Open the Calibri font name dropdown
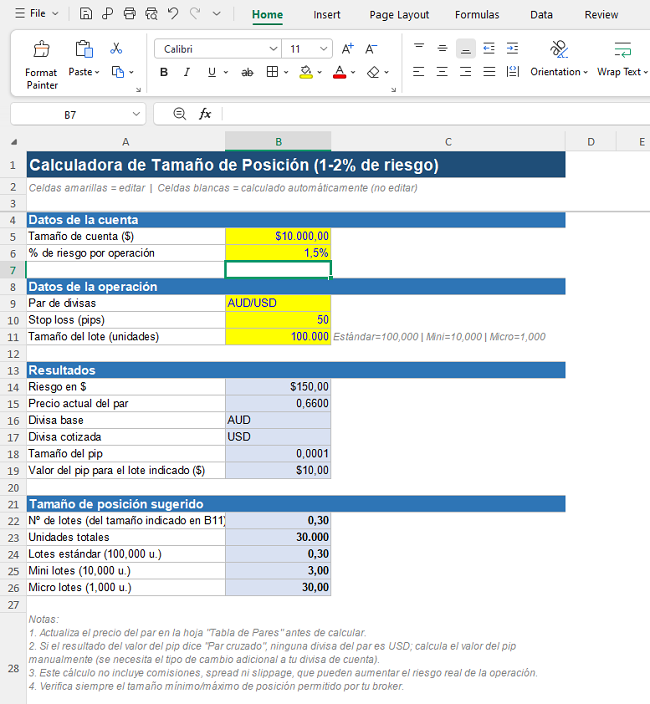Screen dimensions: 650x704 [273, 49]
